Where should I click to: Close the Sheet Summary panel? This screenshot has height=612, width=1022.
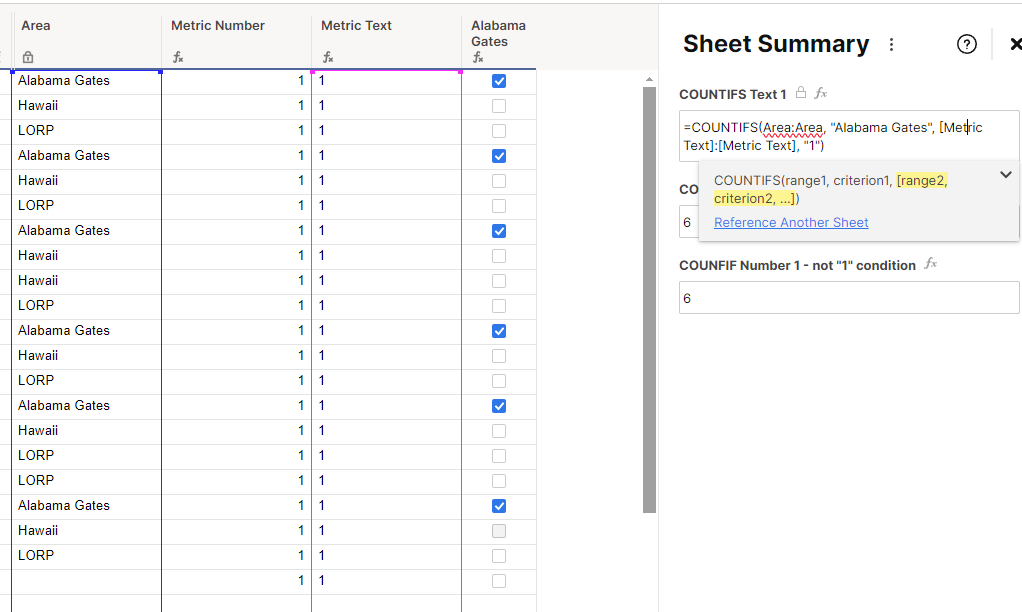(x=1015, y=44)
